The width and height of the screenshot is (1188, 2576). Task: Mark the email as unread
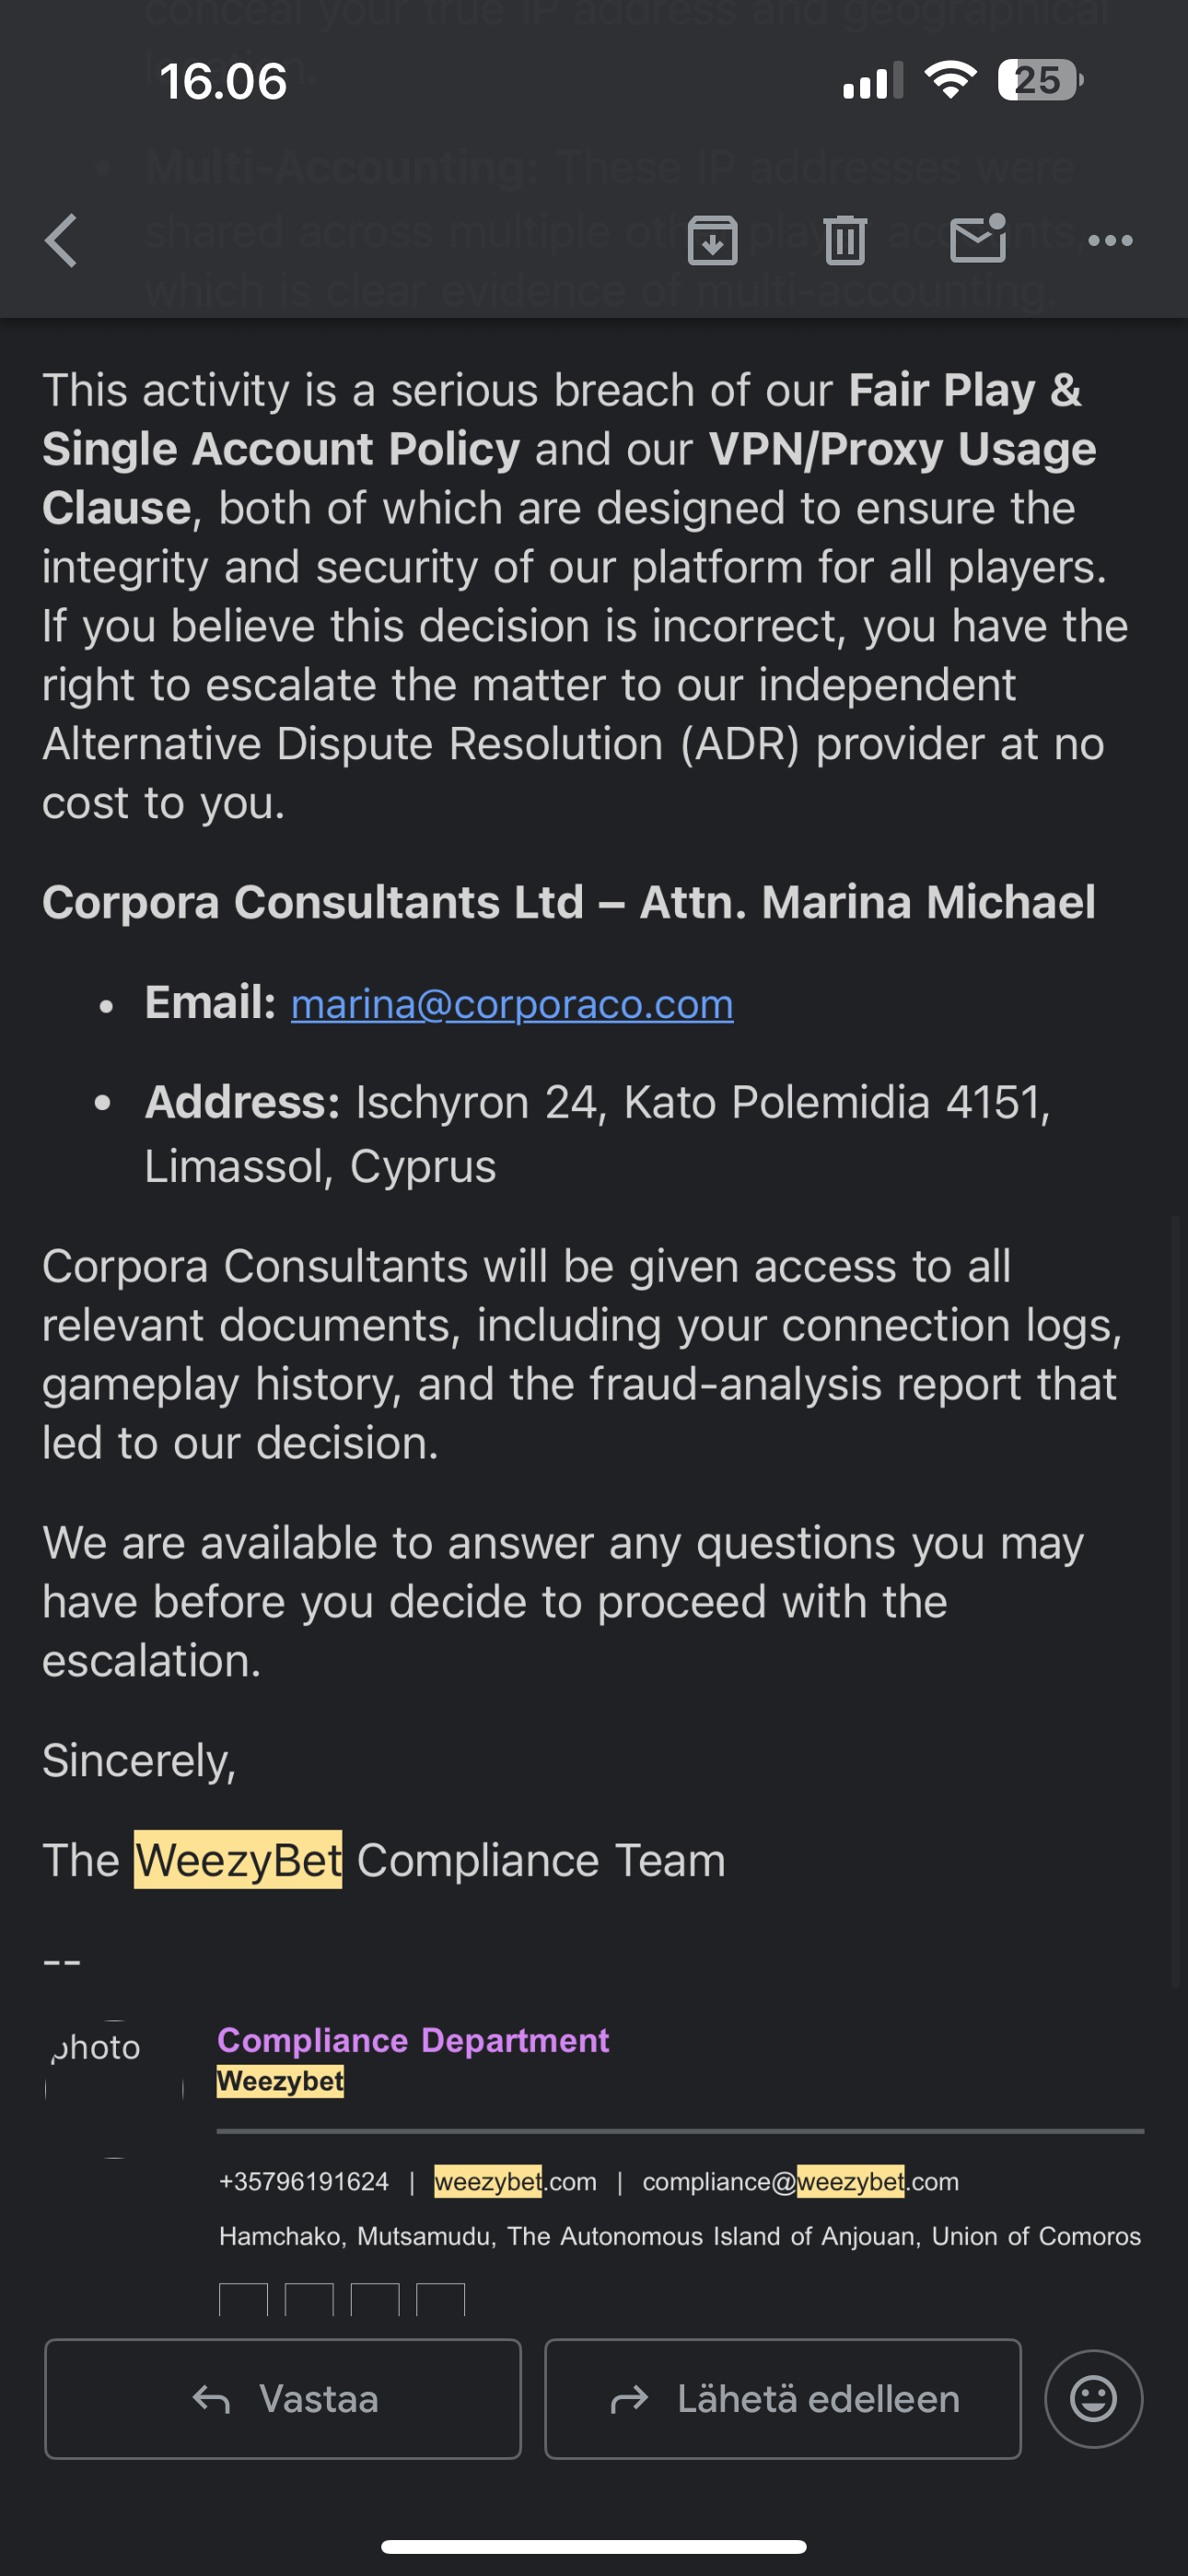(977, 240)
